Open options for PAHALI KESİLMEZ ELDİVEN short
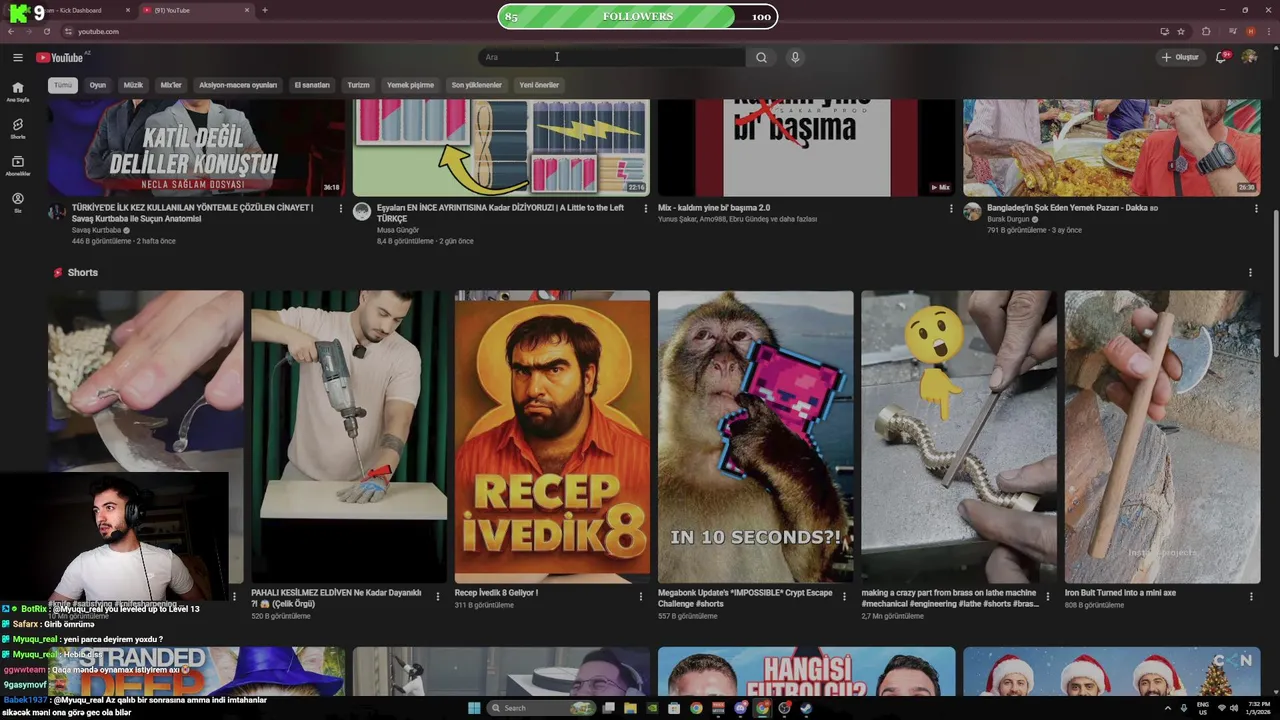Screen dimensions: 1280x720 click(x=437, y=597)
